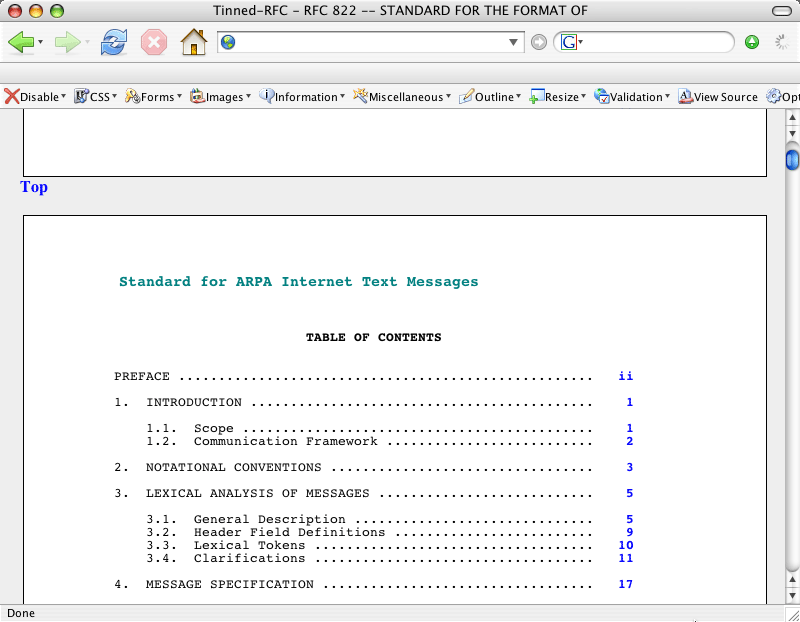
Task: Open page 11 link for Clarifications
Action: (626, 558)
